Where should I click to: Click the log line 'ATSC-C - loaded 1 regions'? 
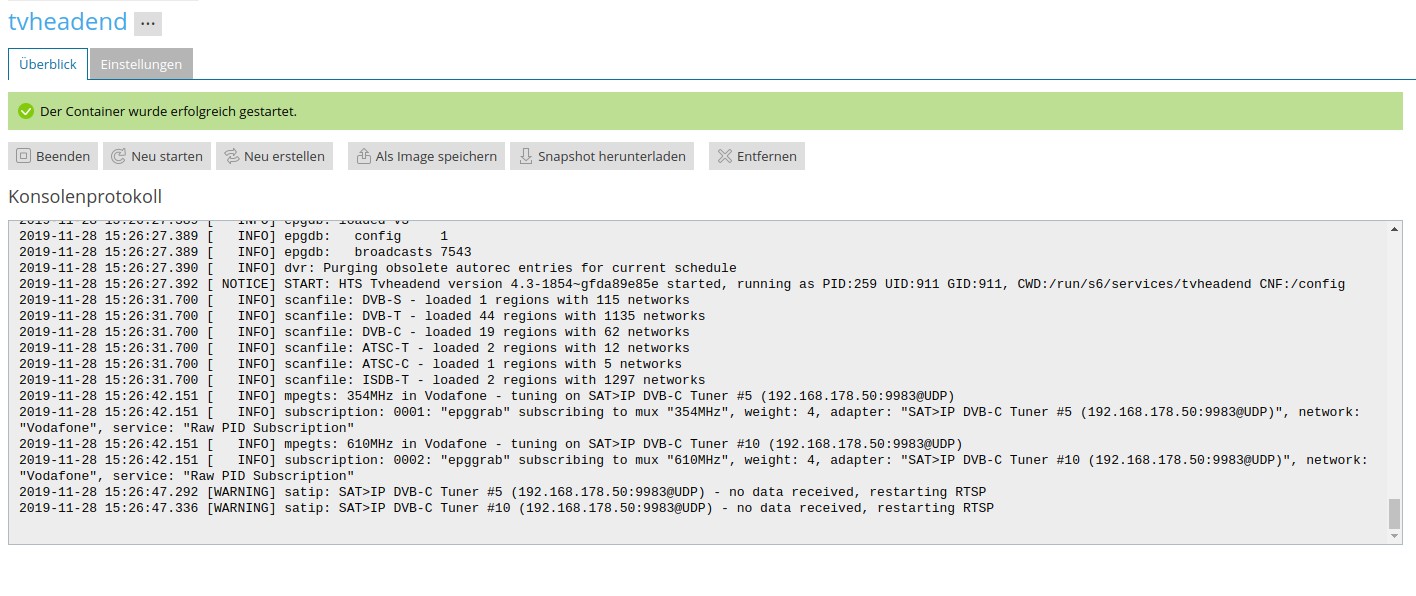[350, 364]
